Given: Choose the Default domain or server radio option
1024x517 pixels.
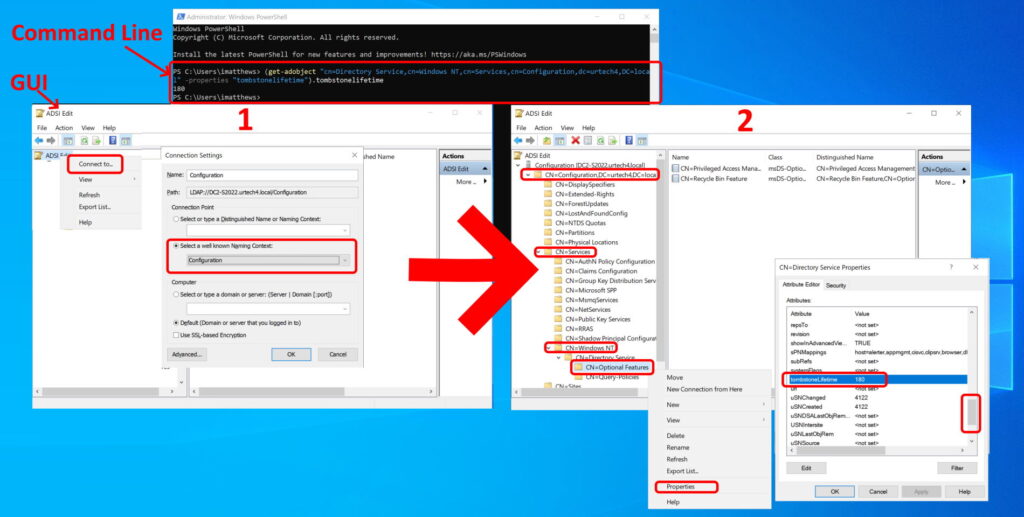Looking at the screenshot, I should pos(175,322).
